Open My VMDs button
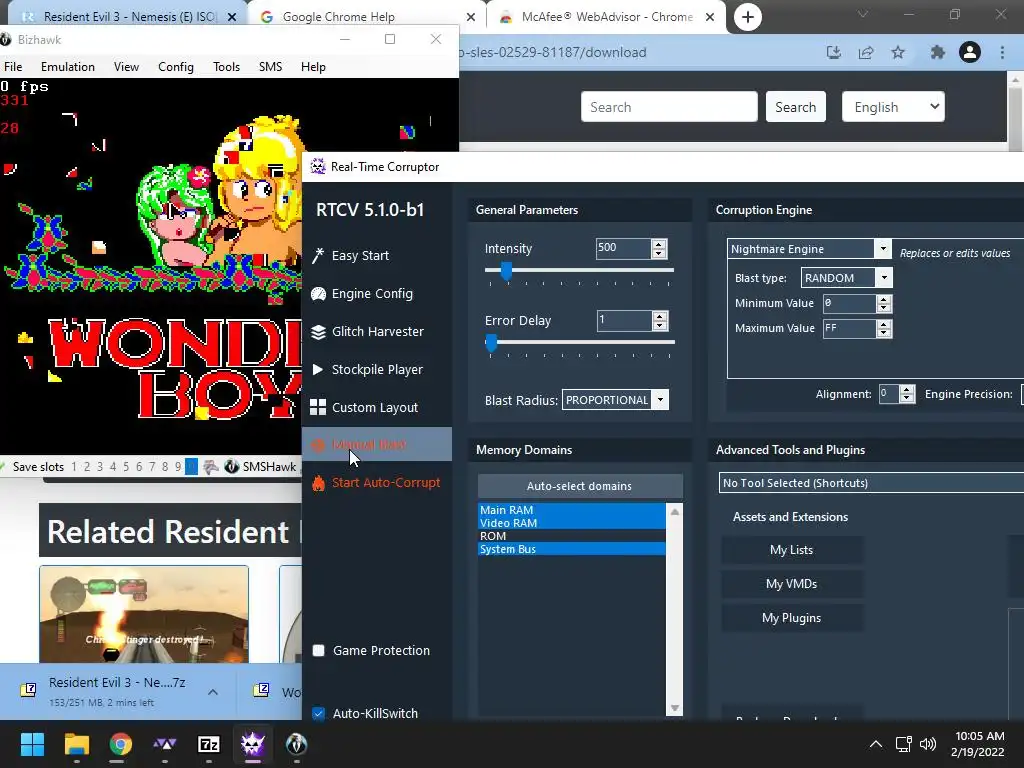 coord(792,584)
